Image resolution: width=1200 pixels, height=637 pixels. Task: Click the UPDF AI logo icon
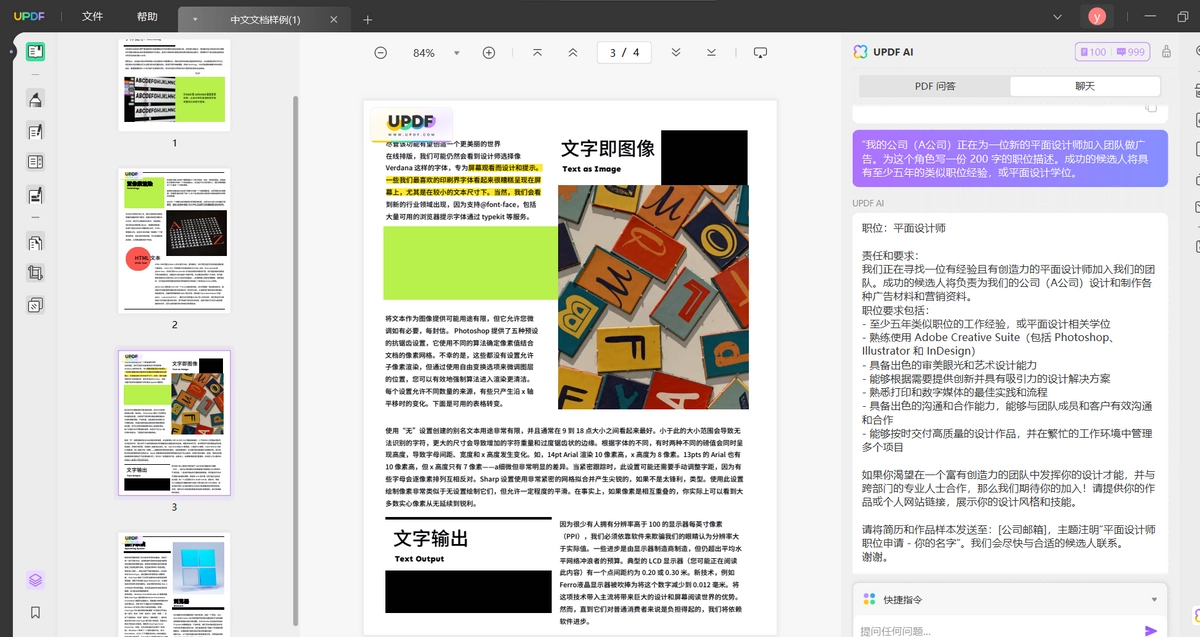861,52
